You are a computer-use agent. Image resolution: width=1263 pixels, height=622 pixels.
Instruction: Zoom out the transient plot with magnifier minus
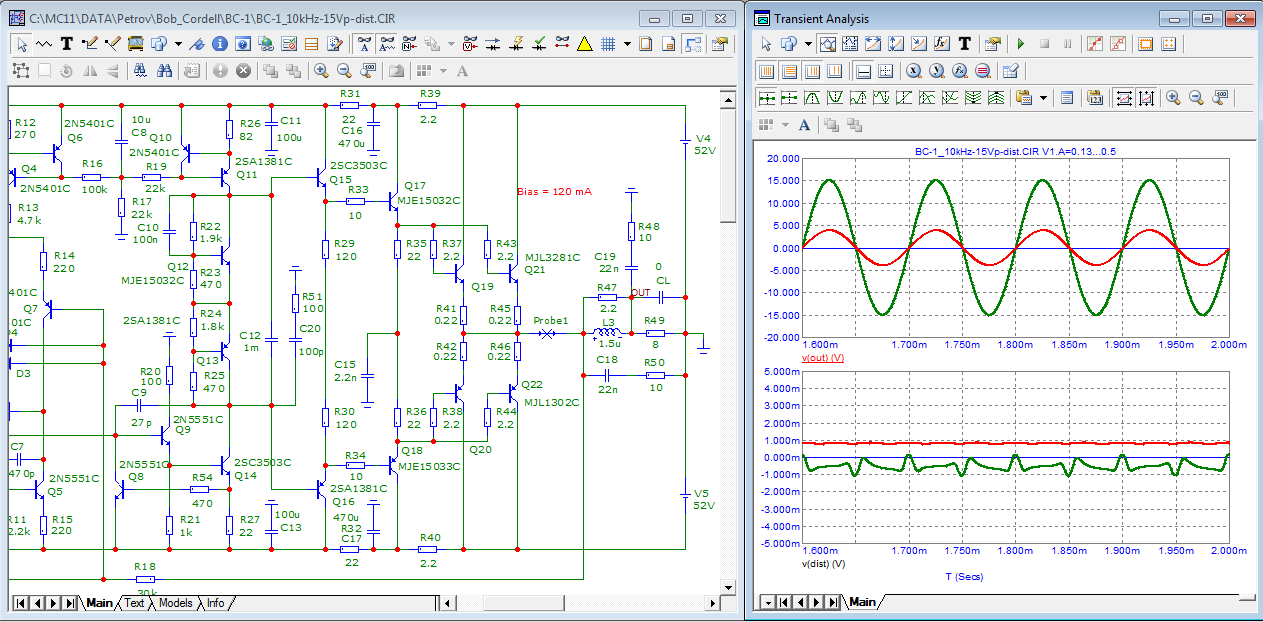(x=1196, y=98)
